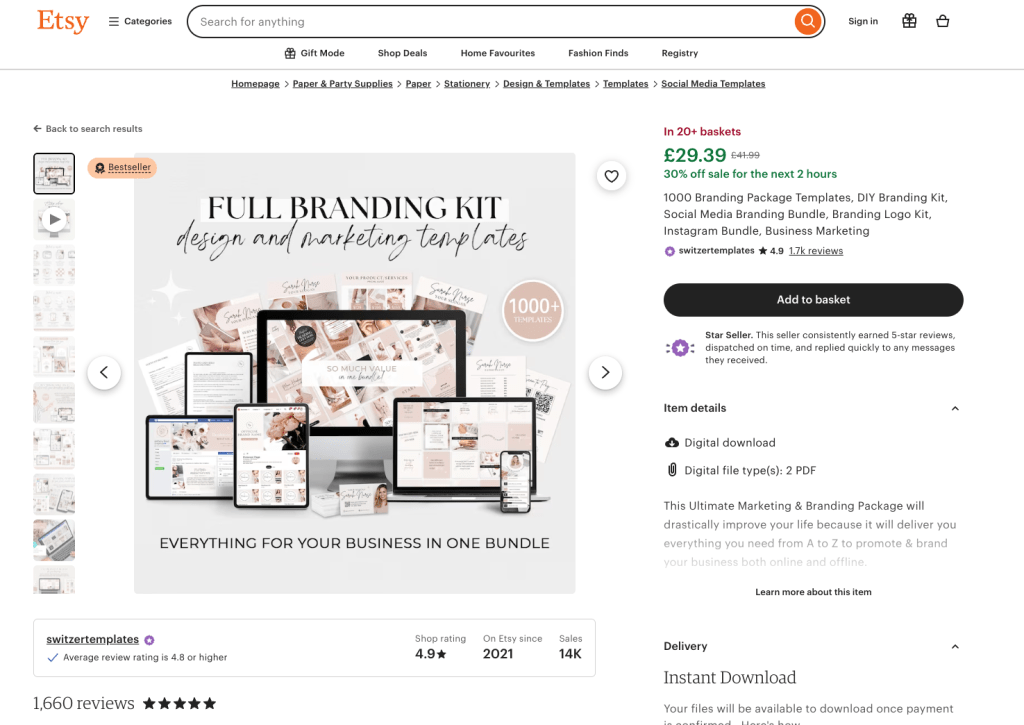
Task: Favourite item with the heart icon
Action: point(611,176)
